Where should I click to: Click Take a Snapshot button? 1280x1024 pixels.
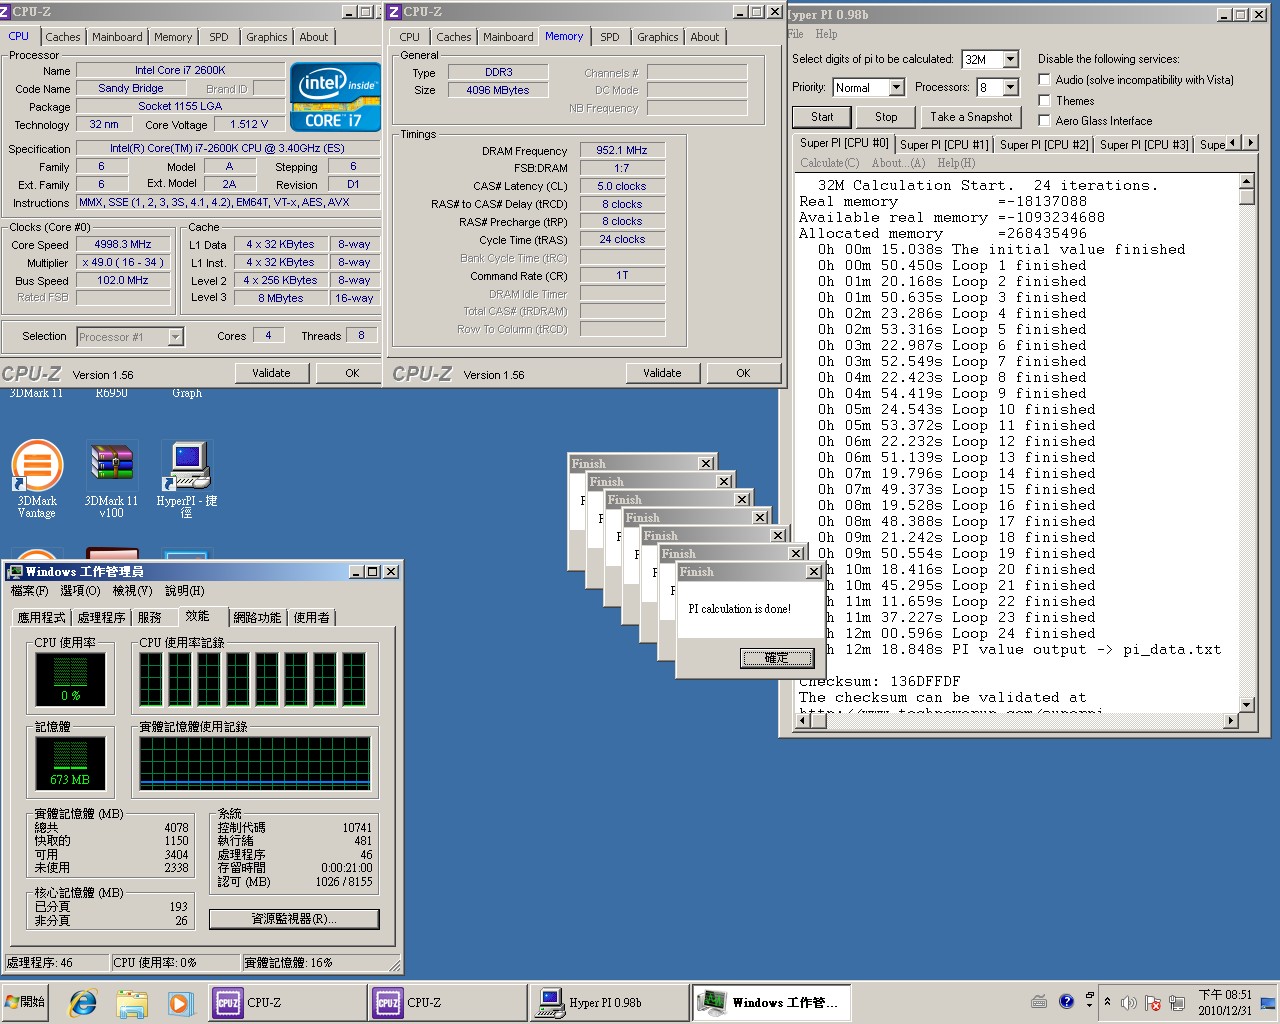(971, 117)
